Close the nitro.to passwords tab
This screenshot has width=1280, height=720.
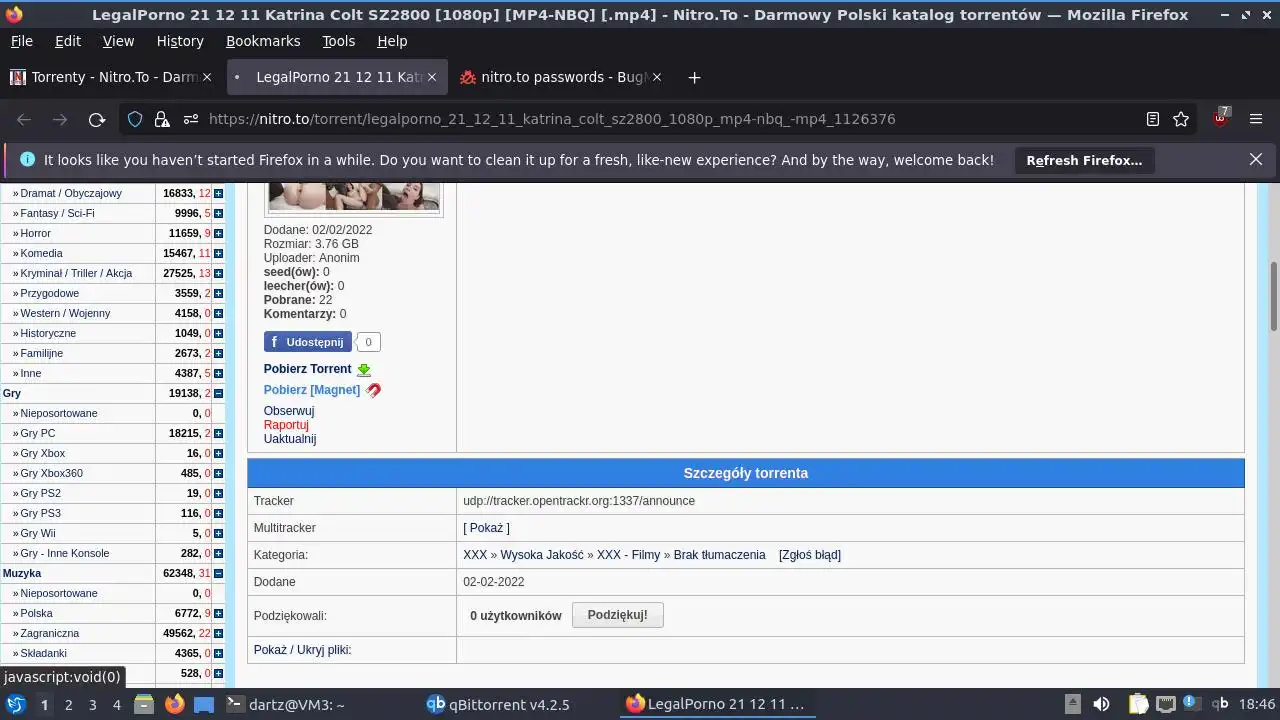659,77
